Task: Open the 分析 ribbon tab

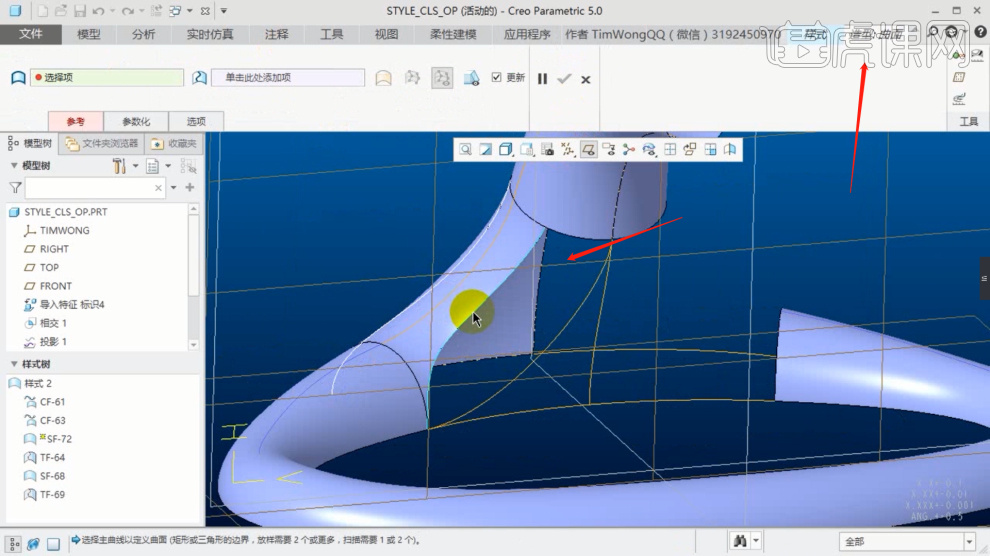Action: point(143,34)
